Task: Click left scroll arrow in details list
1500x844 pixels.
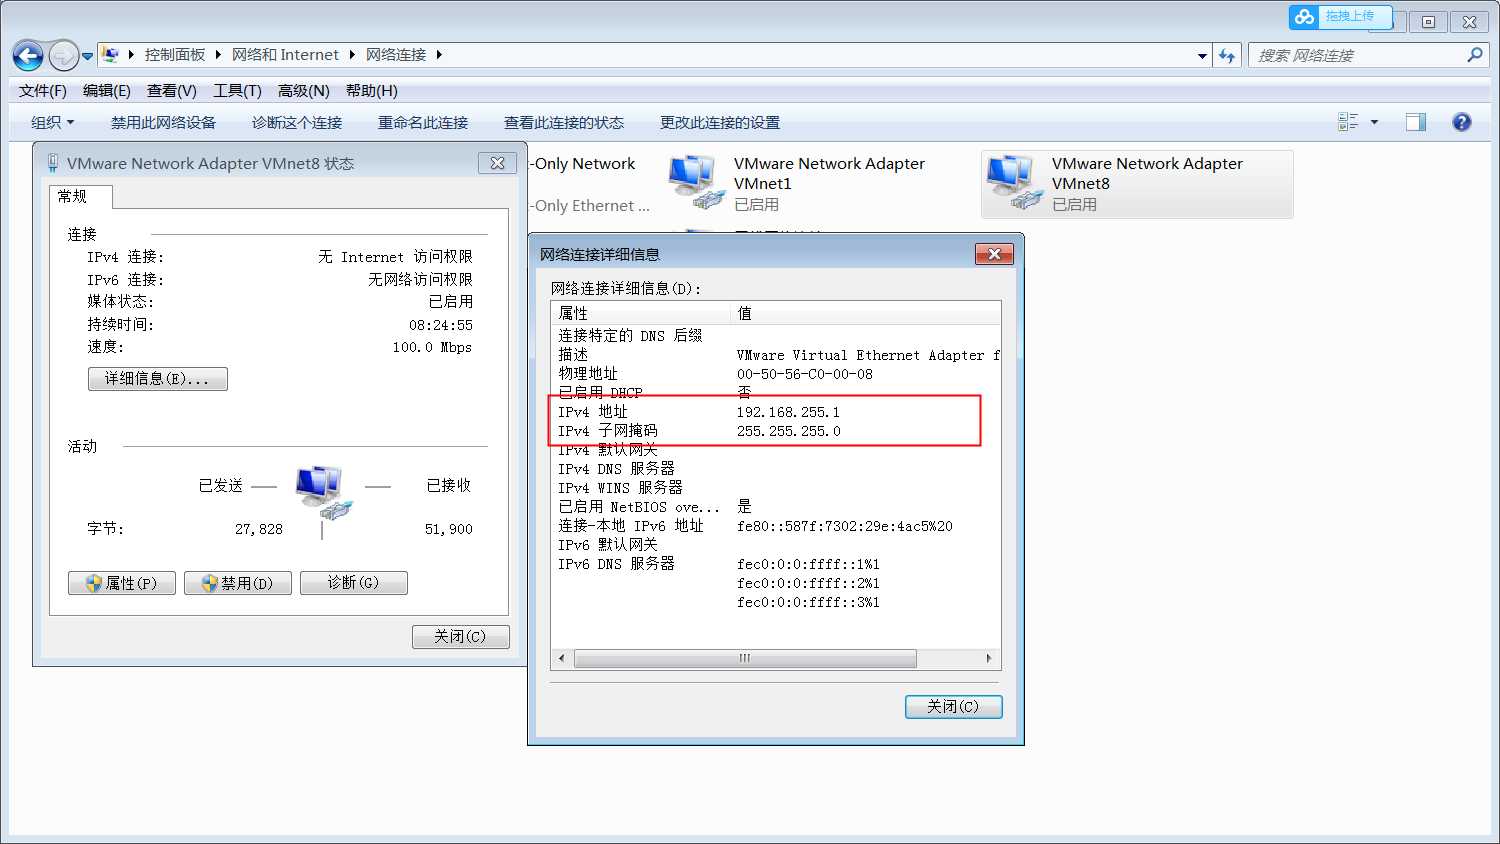Action: click(562, 658)
